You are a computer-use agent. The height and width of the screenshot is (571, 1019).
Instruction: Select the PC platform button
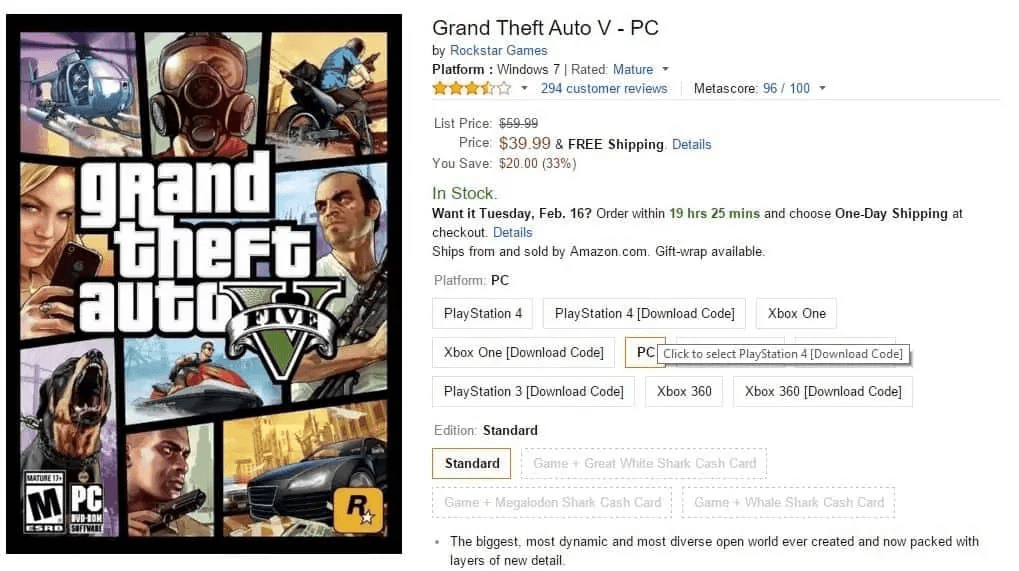pos(644,352)
